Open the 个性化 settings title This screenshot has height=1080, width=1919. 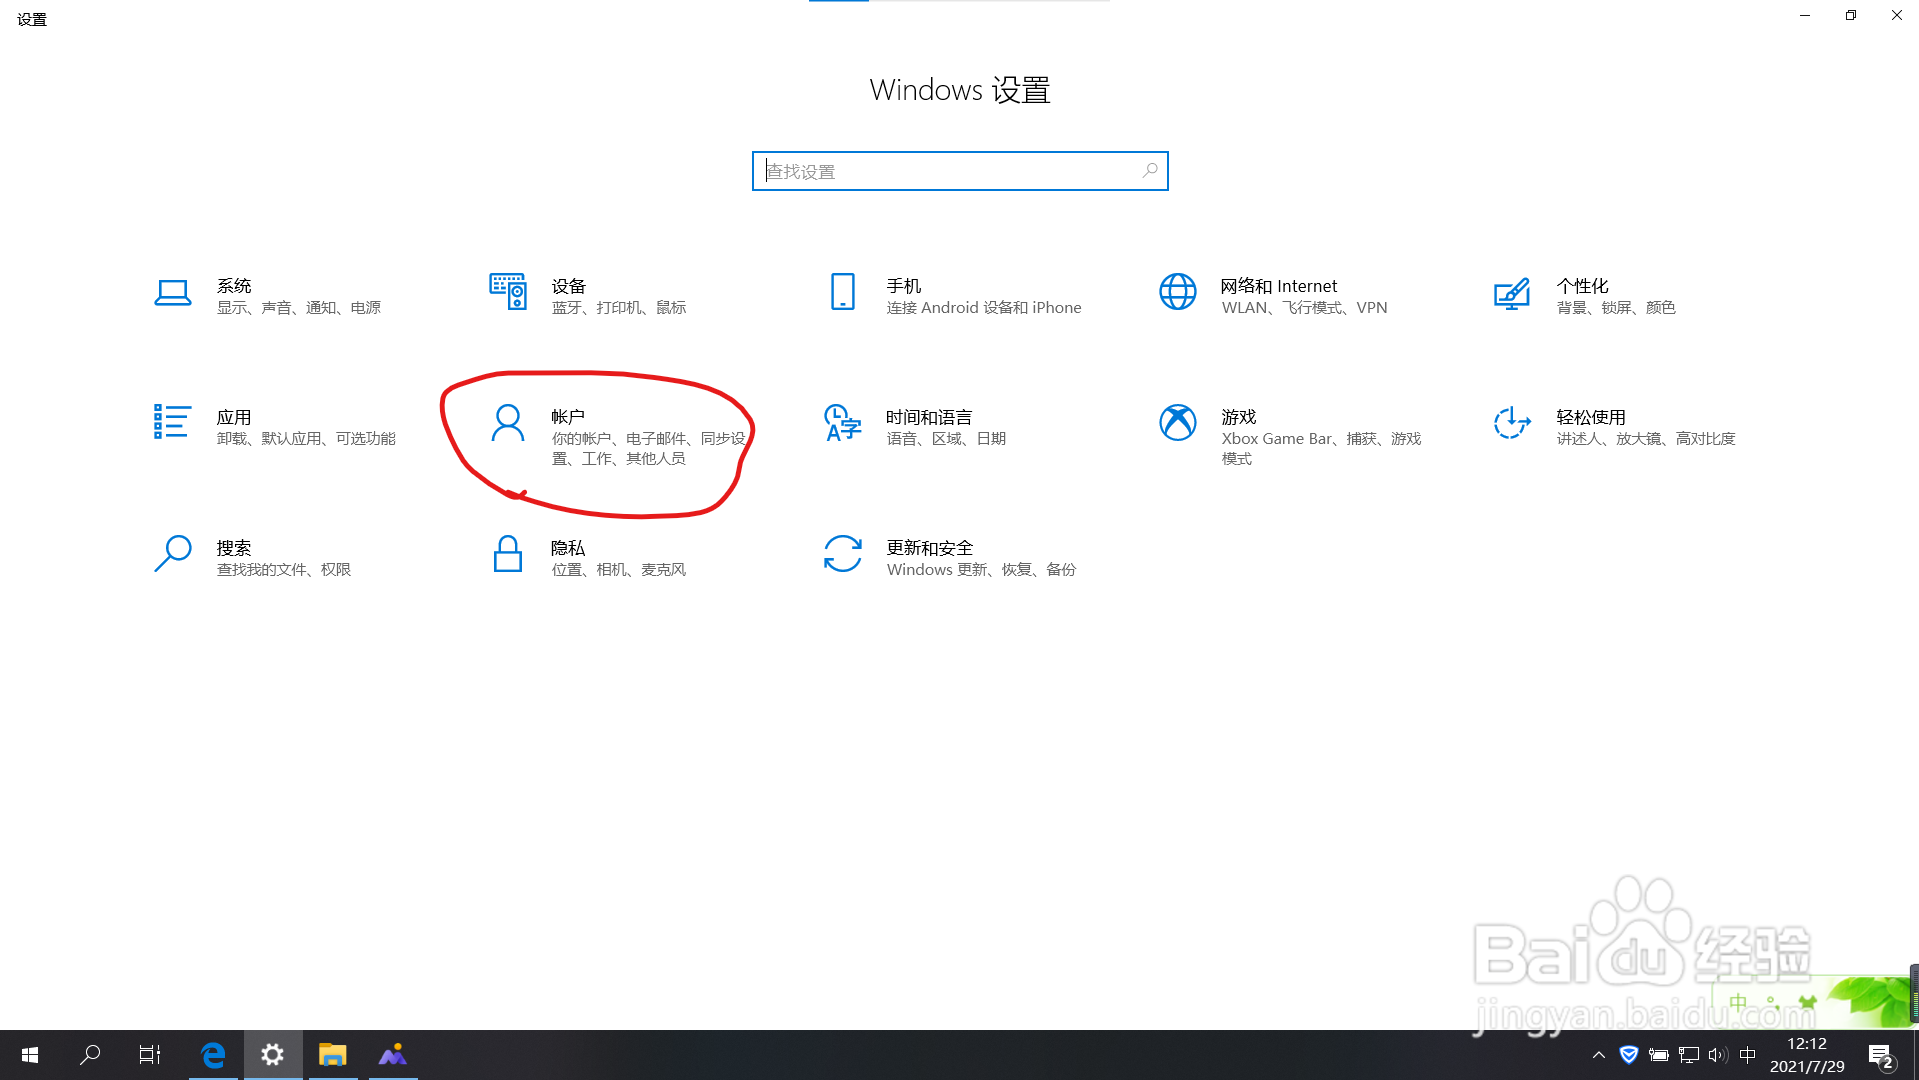point(1582,286)
